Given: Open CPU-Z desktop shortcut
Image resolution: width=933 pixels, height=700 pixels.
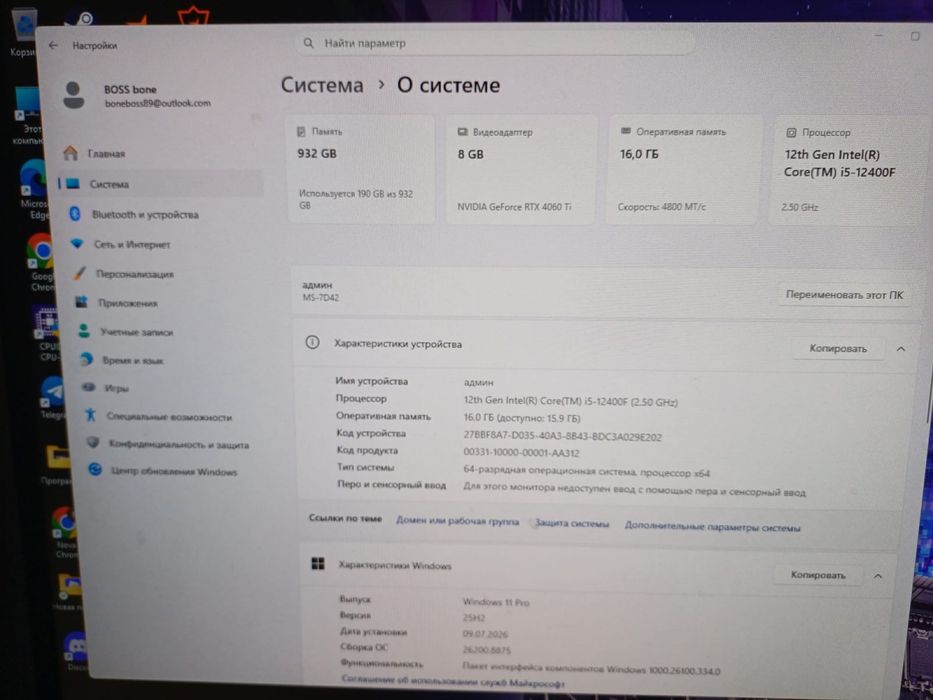Looking at the screenshot, I should pyautogui.click(x=46, y=333).
